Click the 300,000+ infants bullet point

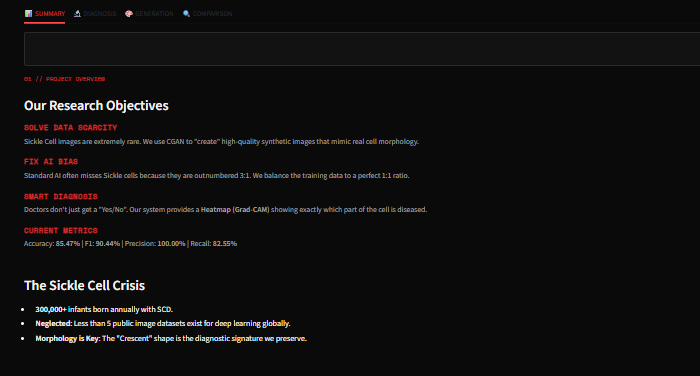point(104,309)
